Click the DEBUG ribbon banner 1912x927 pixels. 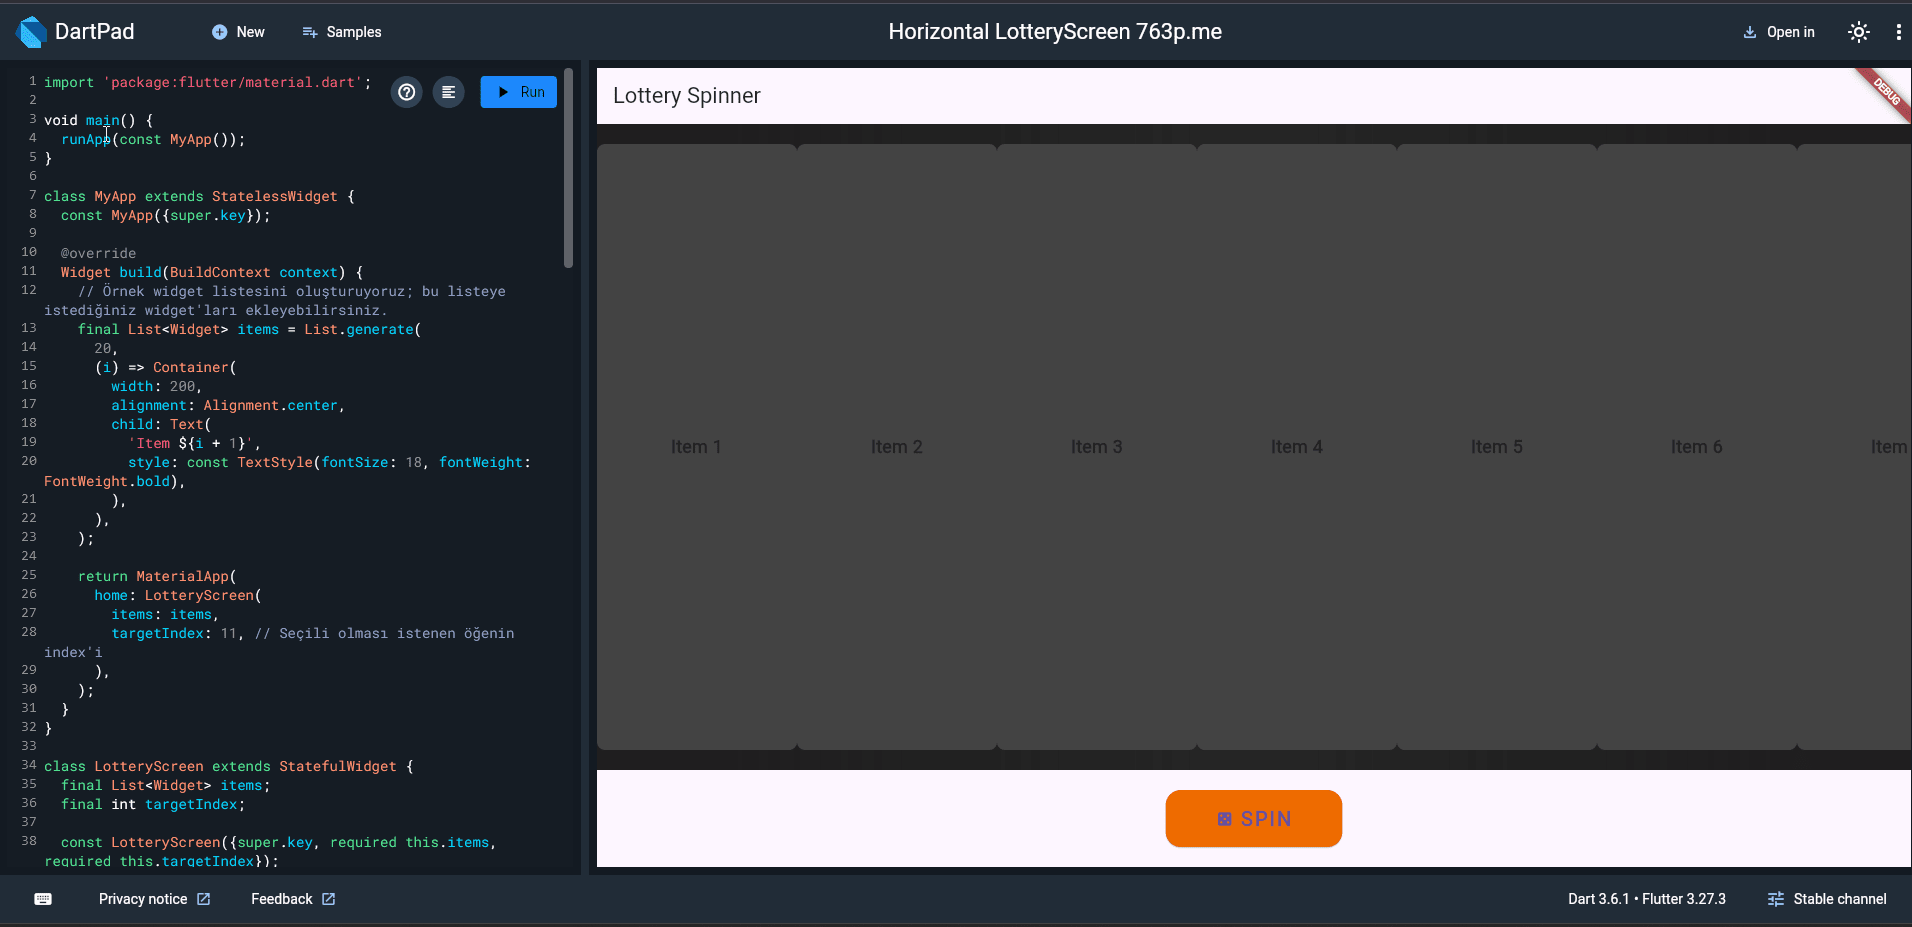point(1888,95)
